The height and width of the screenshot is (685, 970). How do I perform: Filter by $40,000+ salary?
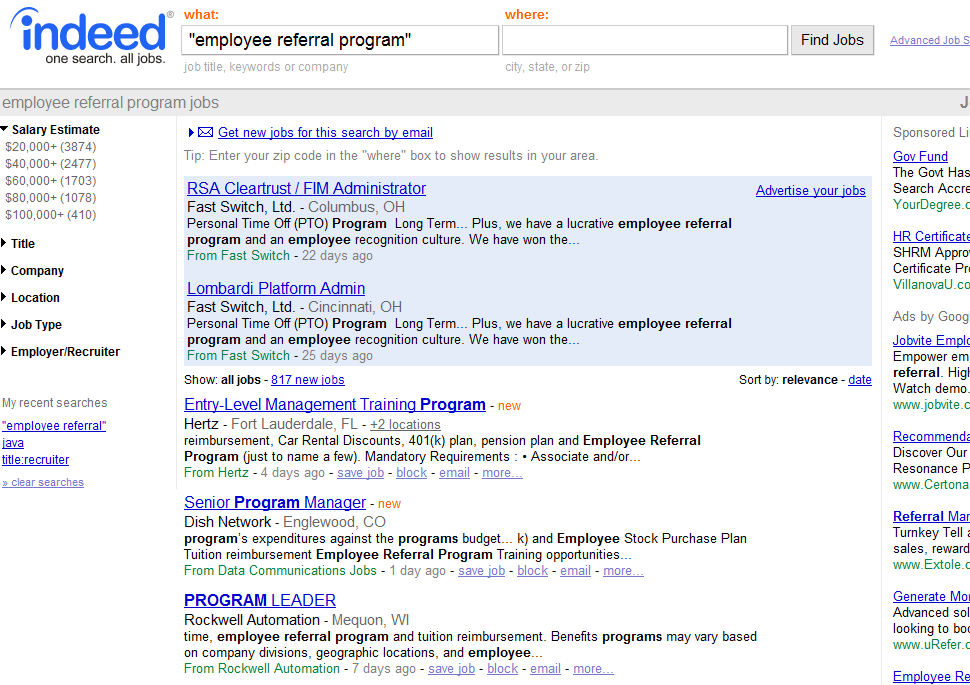51,164
